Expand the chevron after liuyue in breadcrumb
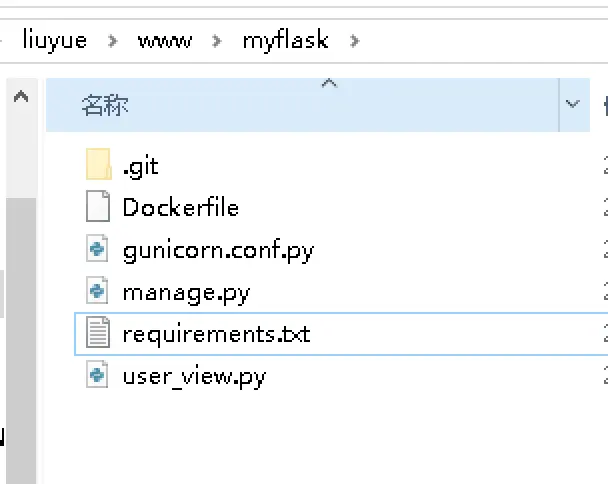Screen dimensions: 608x484 112,41
